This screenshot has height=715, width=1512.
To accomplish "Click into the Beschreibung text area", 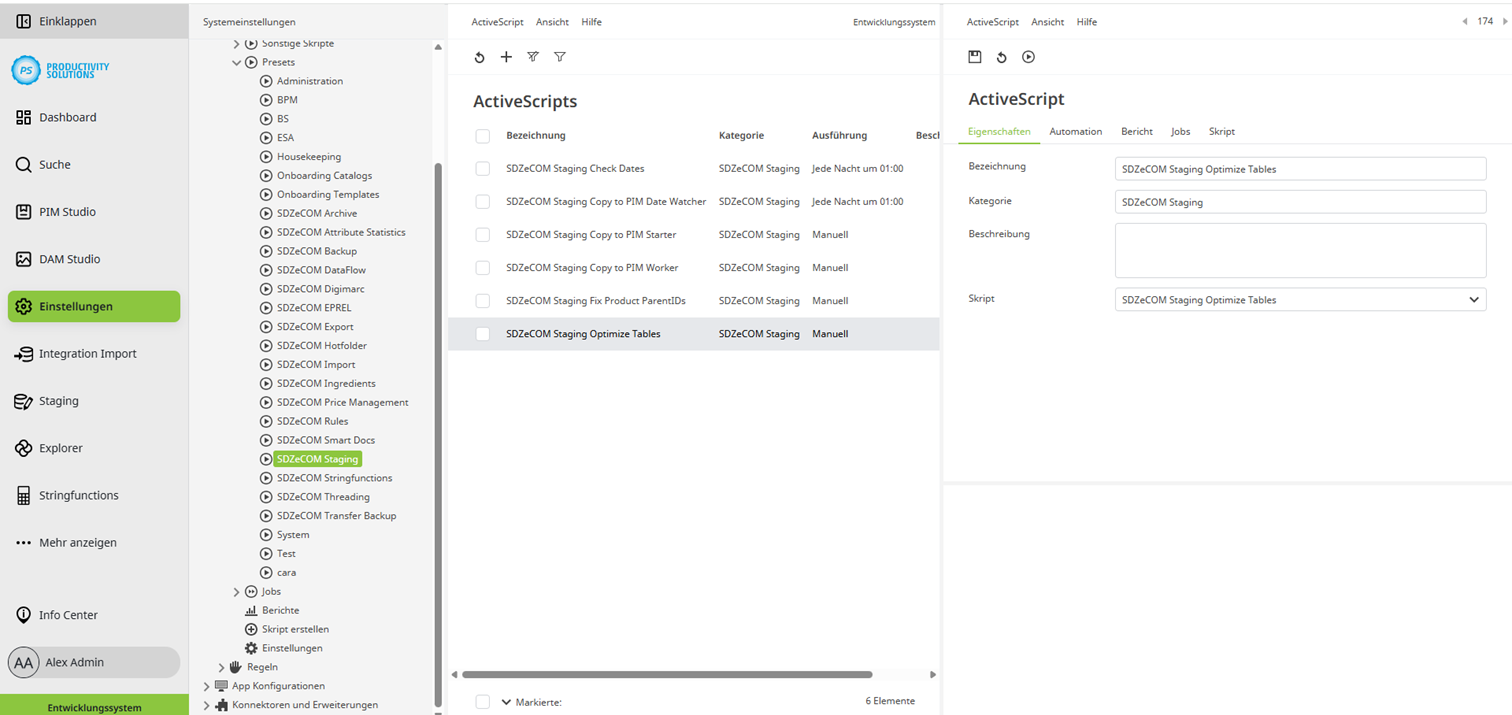I will [1300, 250].
